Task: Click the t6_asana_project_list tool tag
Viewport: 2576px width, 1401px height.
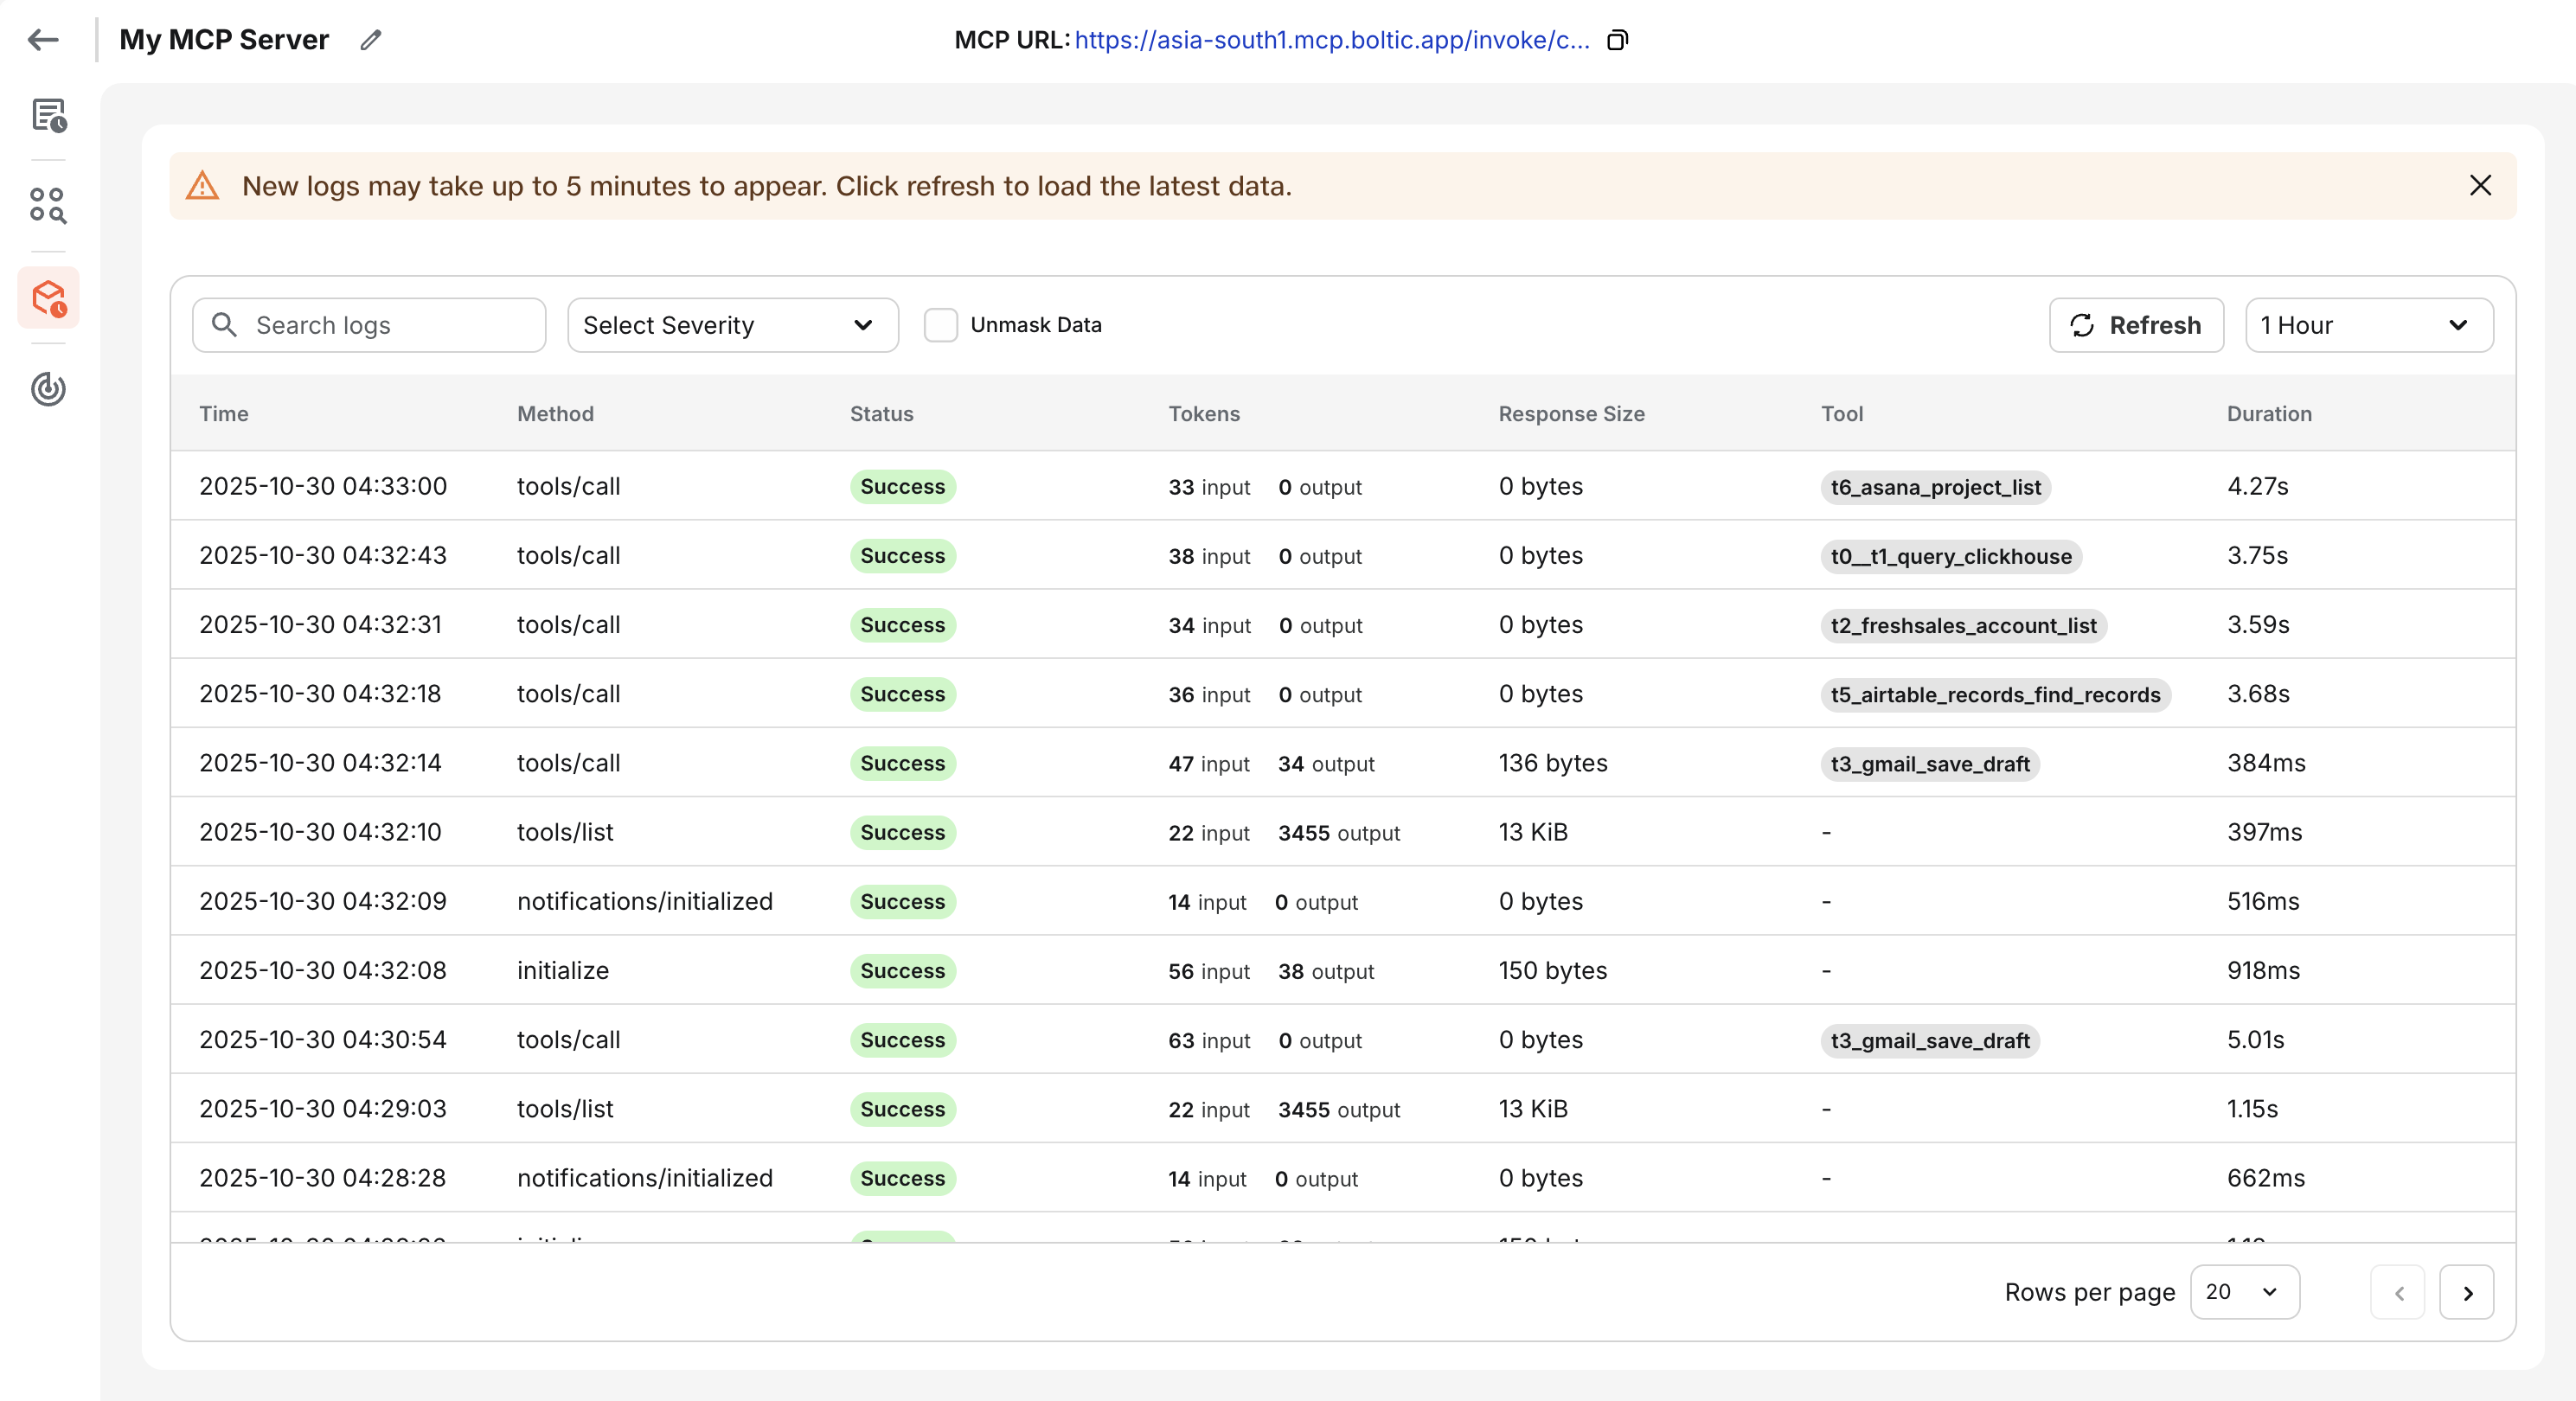Action: [x=1934, y=487]
